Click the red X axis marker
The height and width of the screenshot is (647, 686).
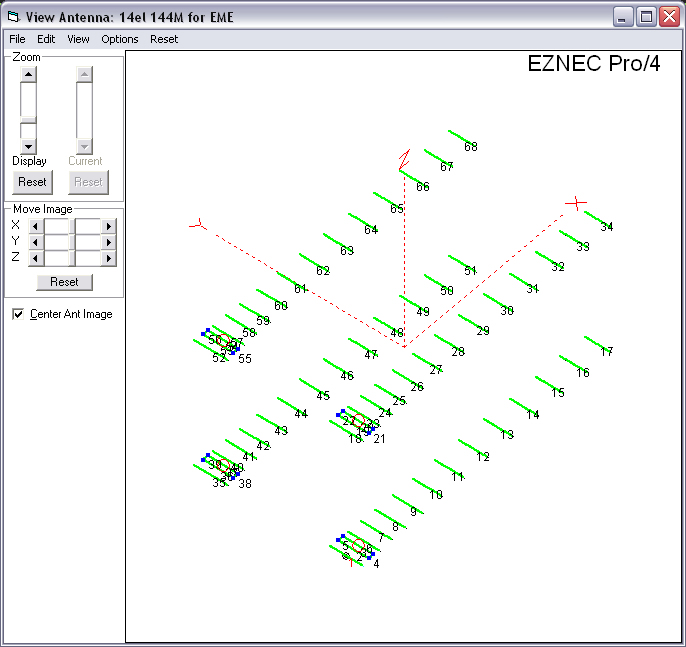click(x=576, y=203)
